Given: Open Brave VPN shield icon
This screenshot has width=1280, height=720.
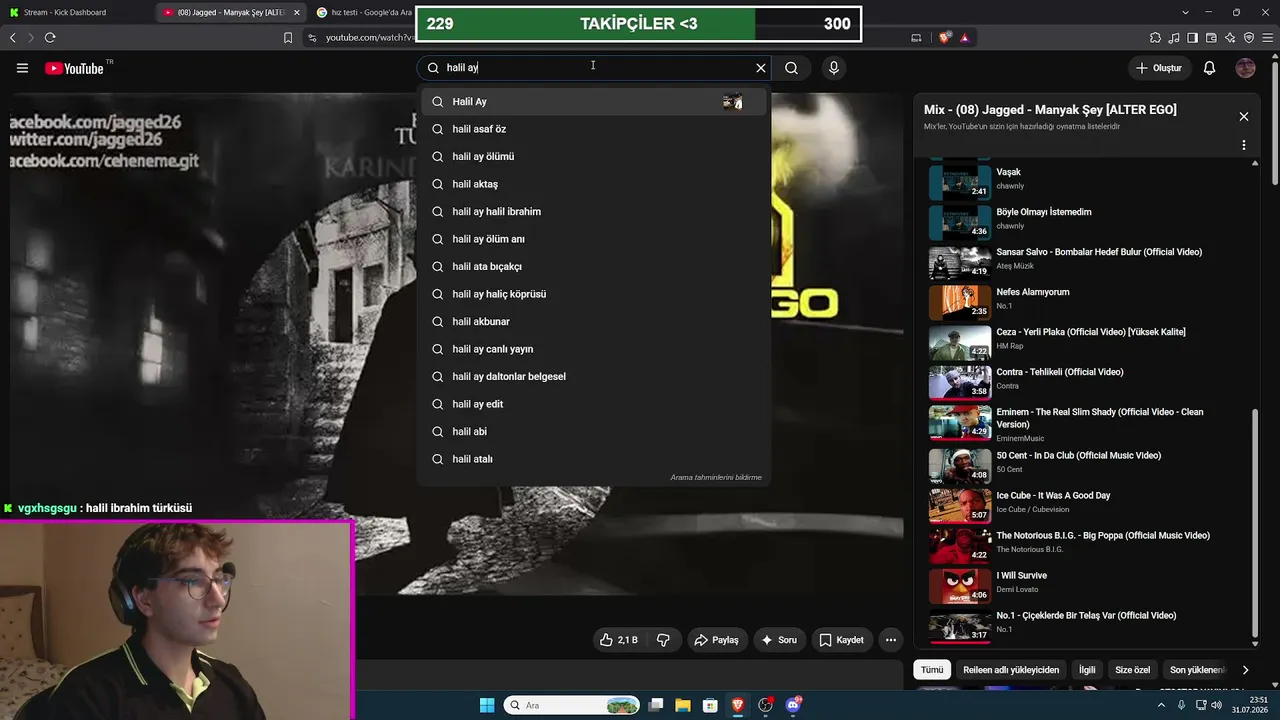Looking at the screenshot, I should tap(1249, 37).
